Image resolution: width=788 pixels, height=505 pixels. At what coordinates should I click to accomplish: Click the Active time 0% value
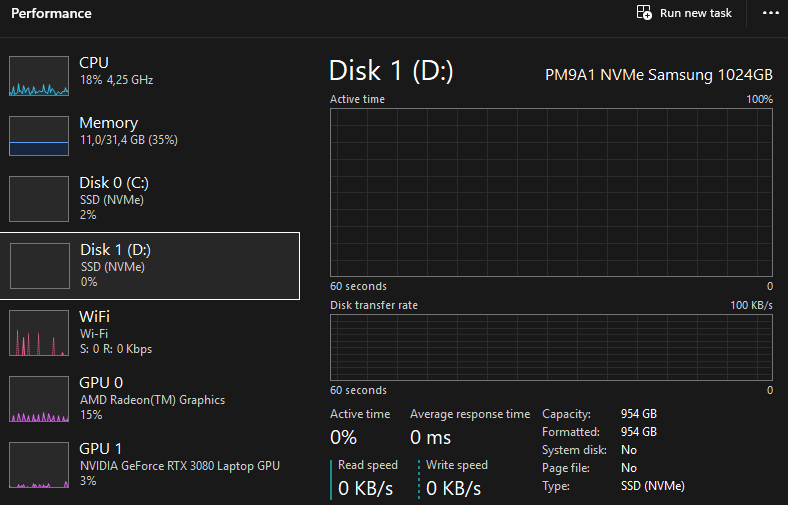pos(344,437)
